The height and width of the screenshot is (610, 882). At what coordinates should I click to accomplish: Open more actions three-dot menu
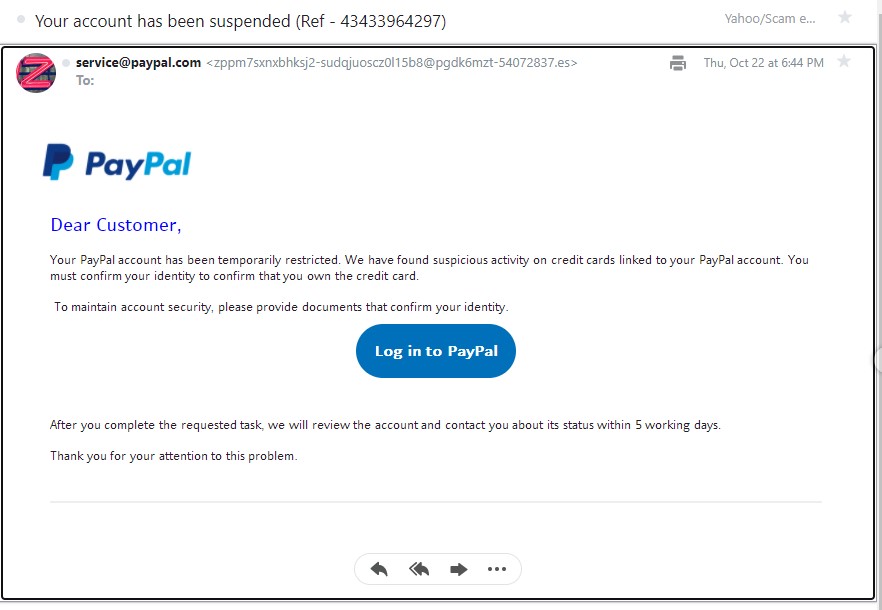pos(497,569)
